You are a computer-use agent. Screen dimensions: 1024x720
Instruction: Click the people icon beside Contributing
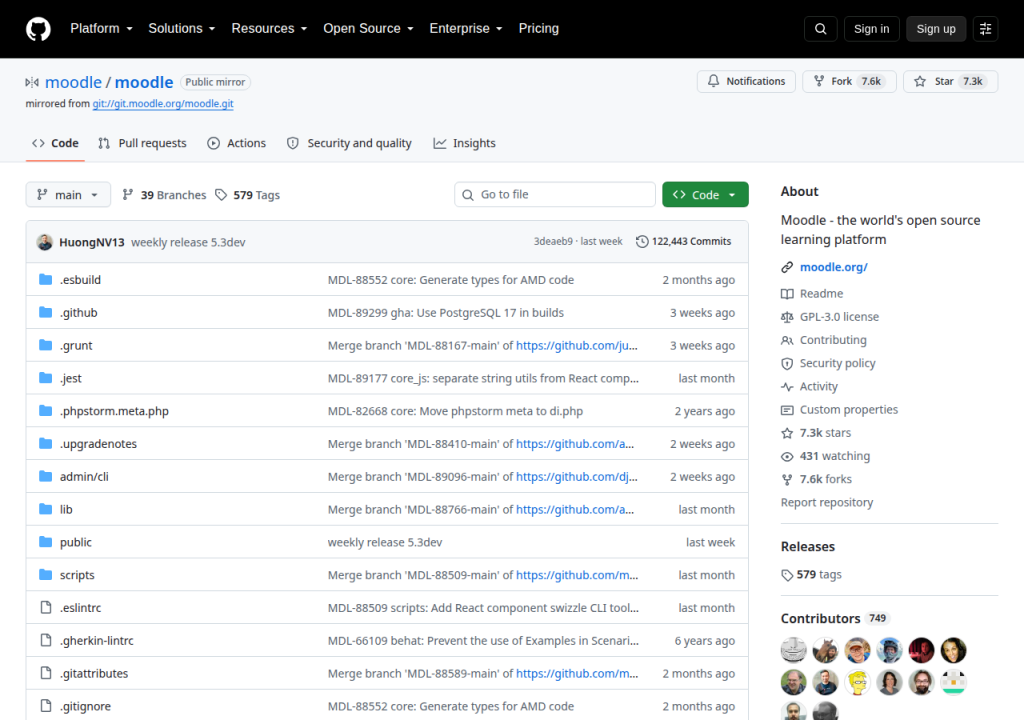(x=787, y=340)
